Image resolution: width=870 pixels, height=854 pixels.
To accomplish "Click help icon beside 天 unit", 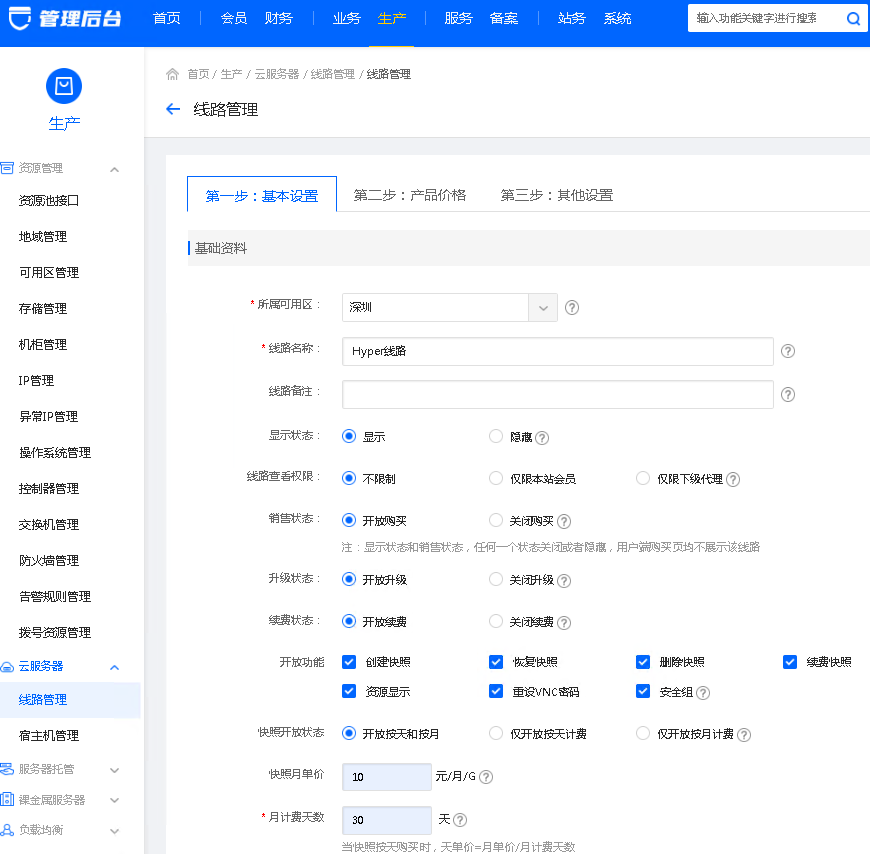I will click(459, 820).
